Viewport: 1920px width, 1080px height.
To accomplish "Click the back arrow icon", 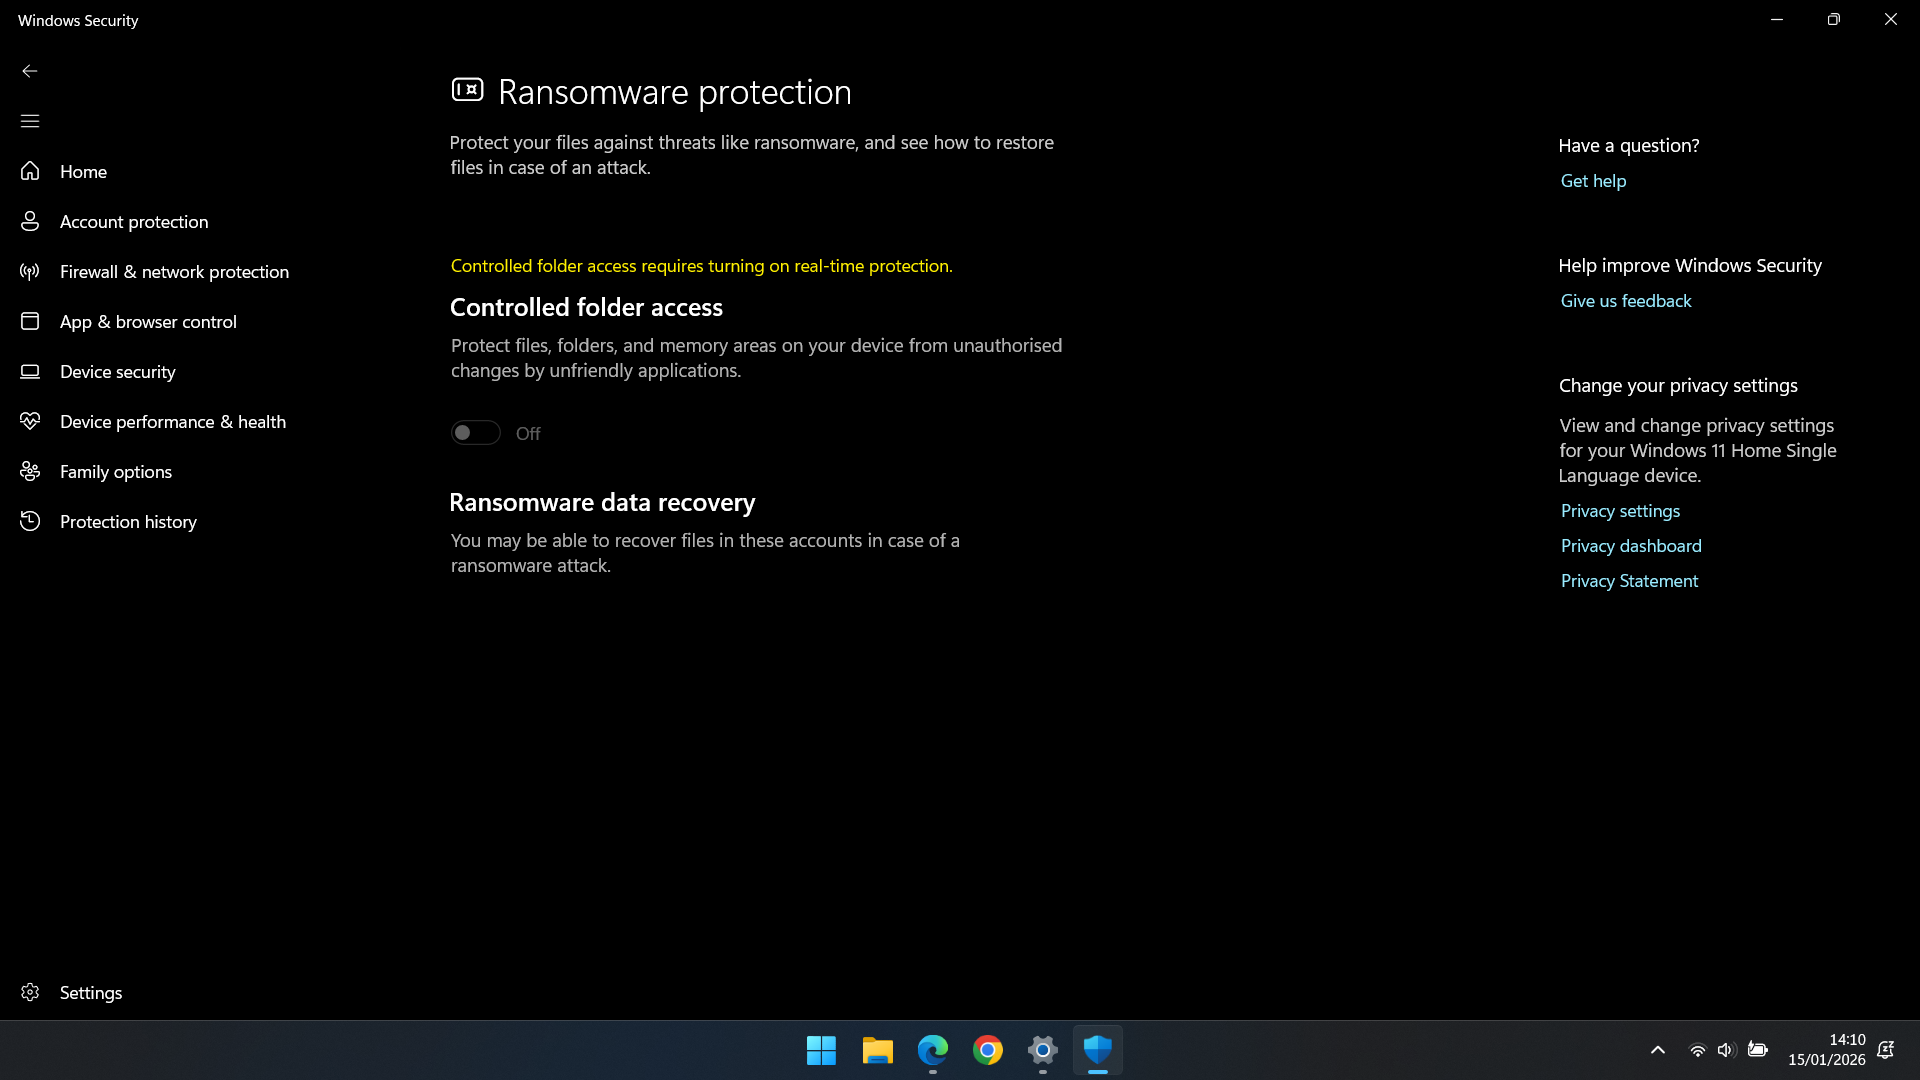I will [x=30, y=71].
